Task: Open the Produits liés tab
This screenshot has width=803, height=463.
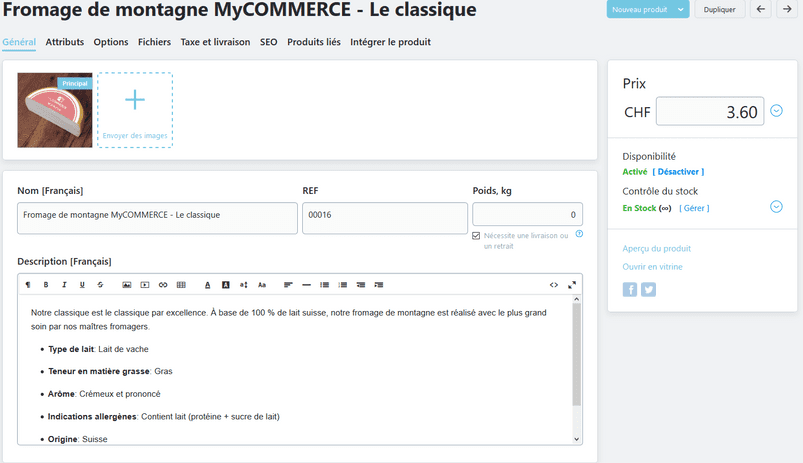Action: [x=313, y=42]
